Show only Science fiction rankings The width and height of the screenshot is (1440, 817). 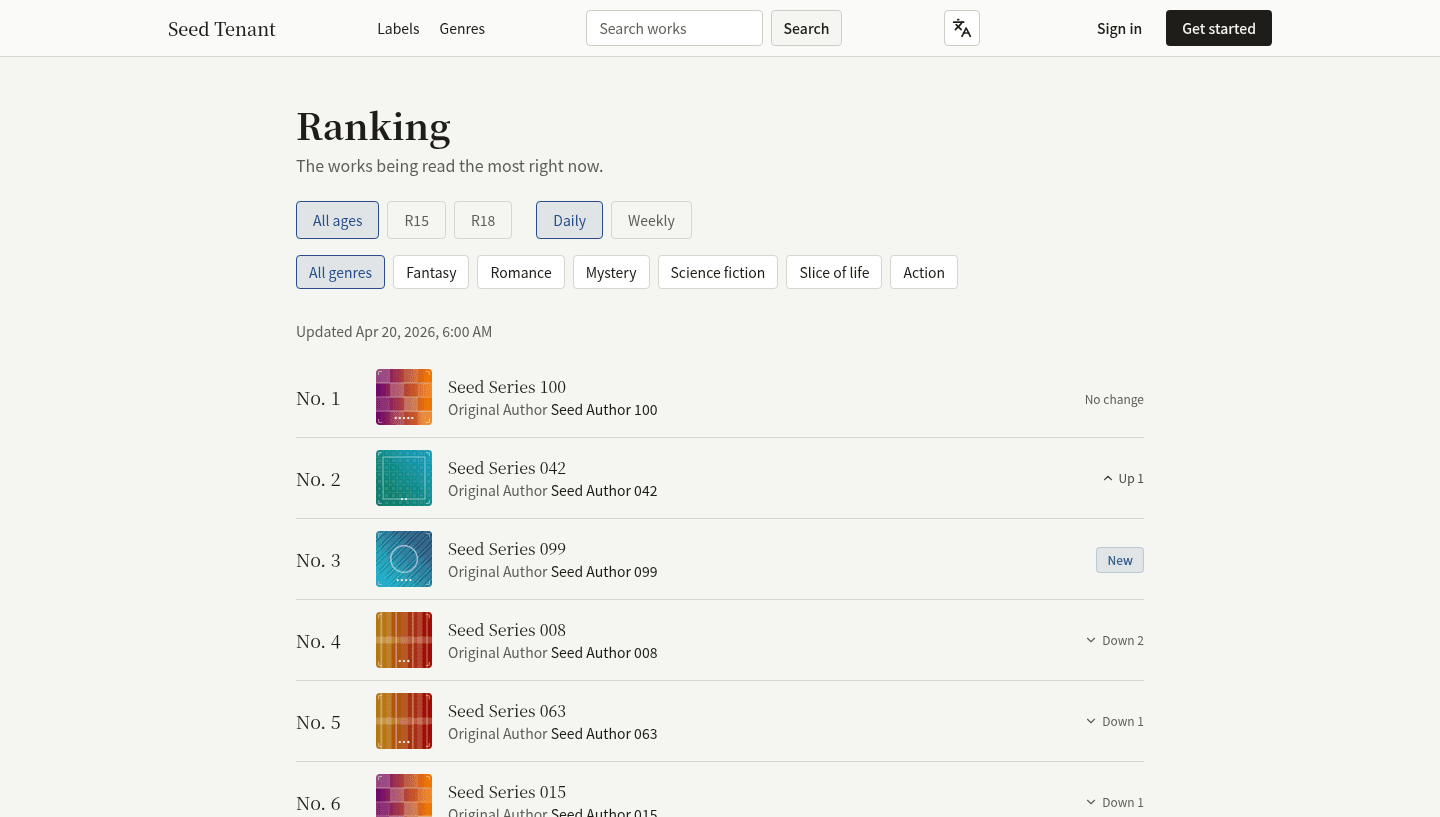tap(718, 272)
